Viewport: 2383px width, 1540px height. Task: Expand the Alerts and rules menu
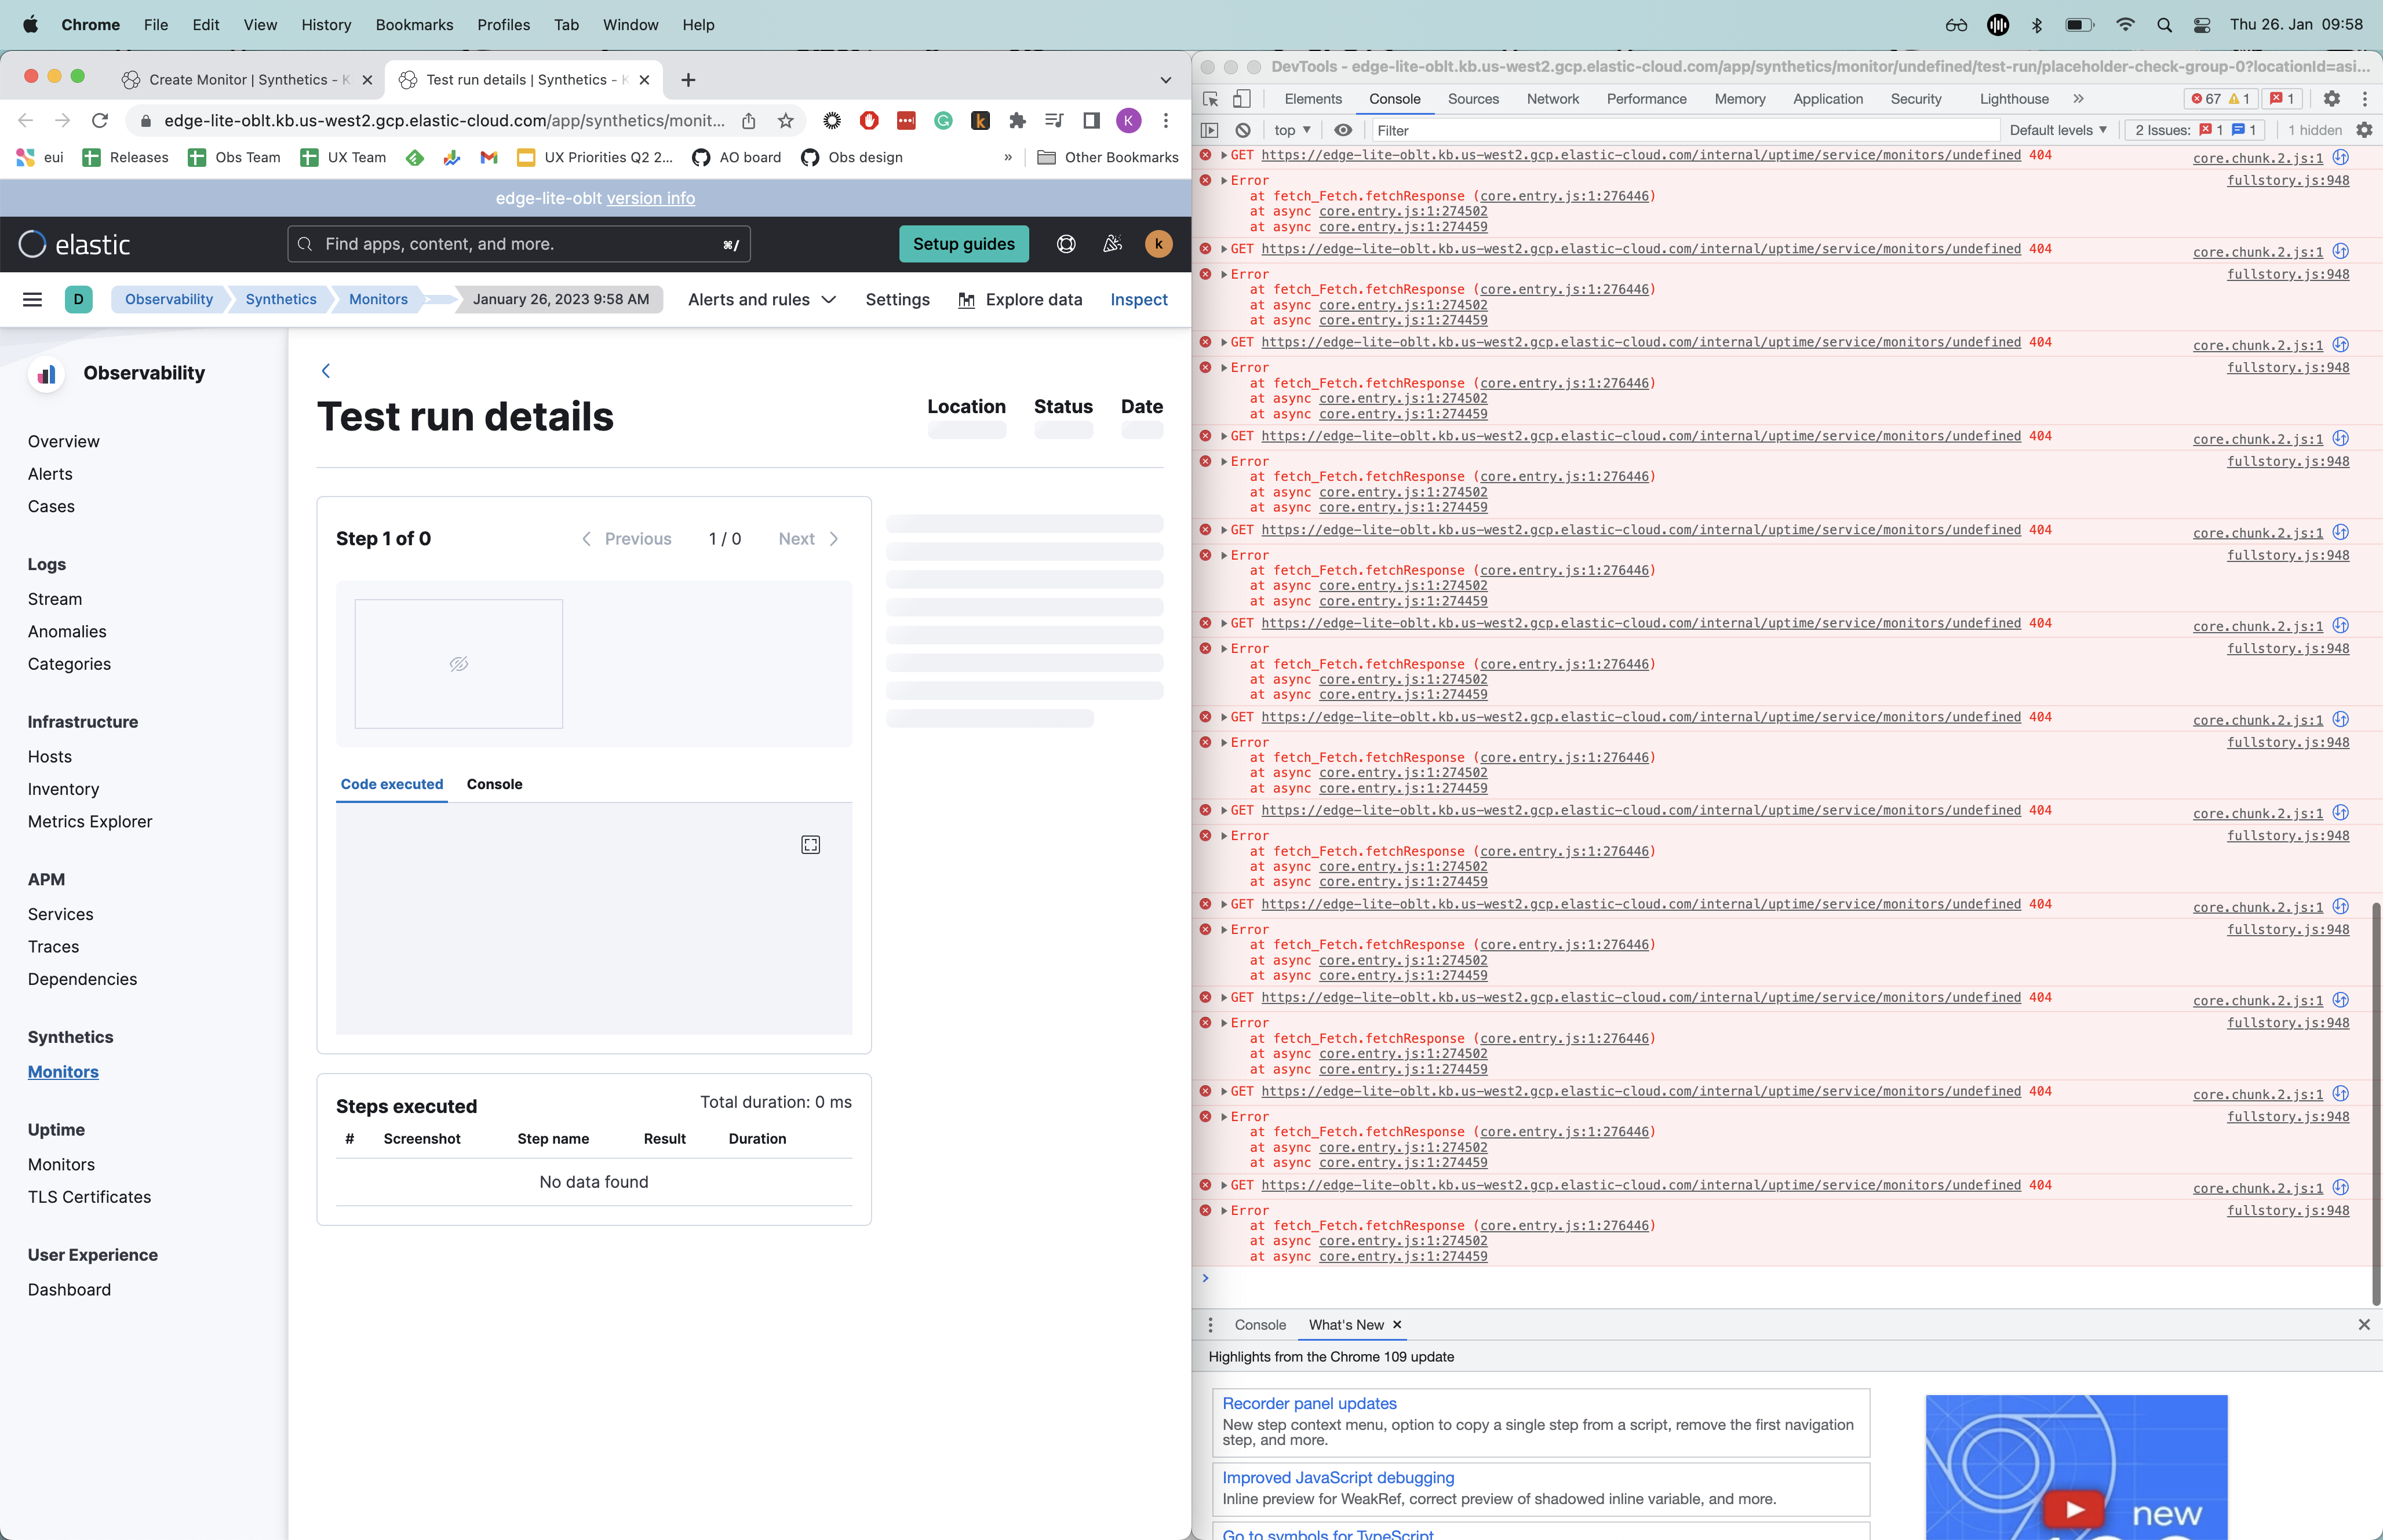(x=762, y=299)
